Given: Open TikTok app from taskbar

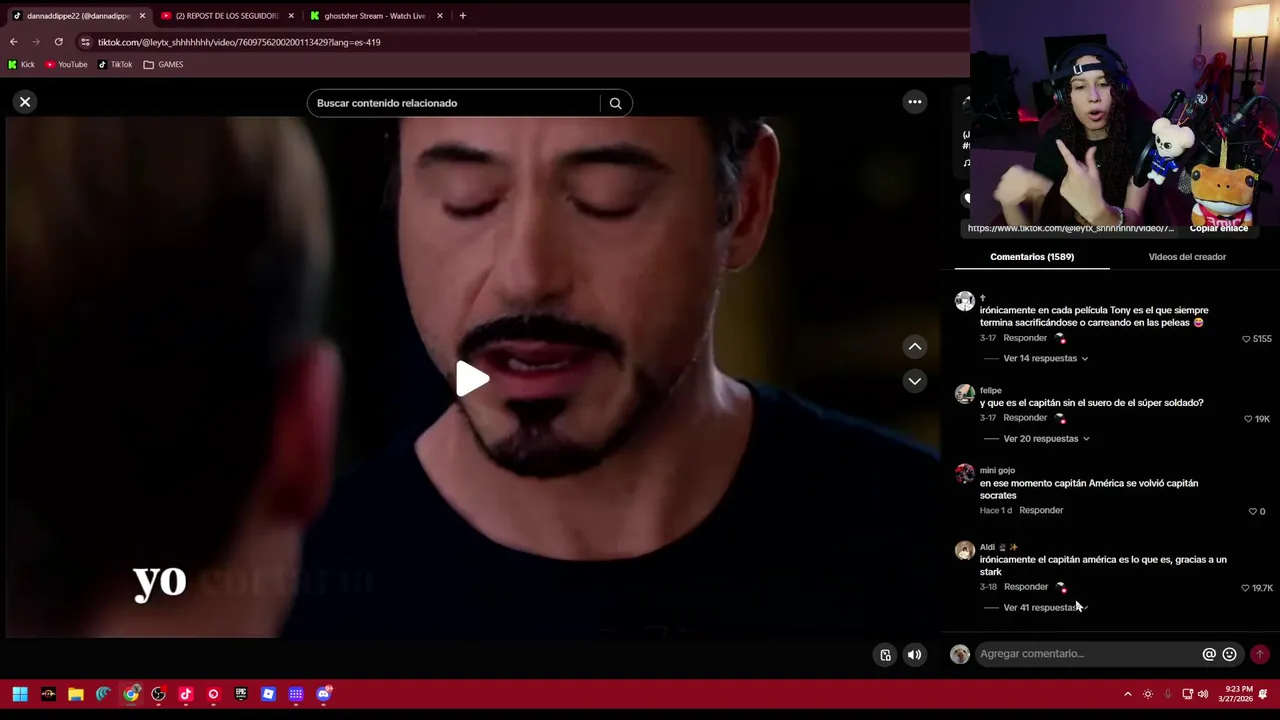Looking at the screenshot, I should [x=186, y=694].
